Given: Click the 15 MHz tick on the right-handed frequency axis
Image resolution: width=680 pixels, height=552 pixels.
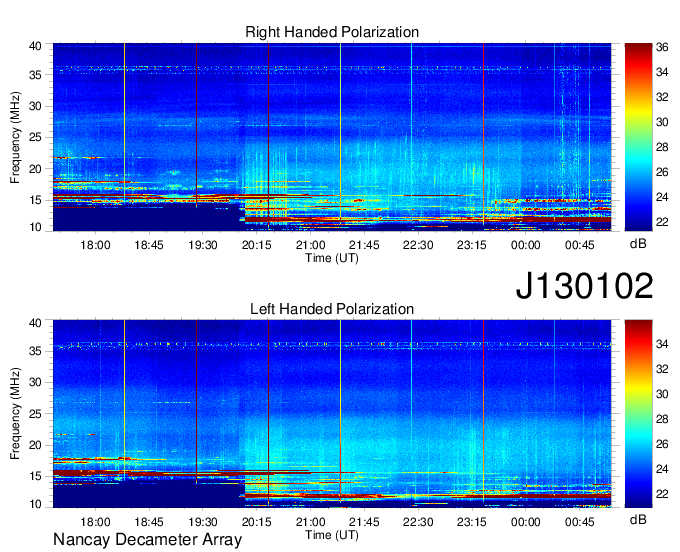Looking at the screenshot, I should click(x=35, y=200).
